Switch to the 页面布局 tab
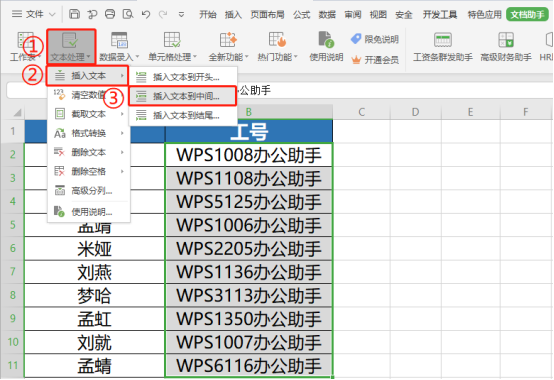The width and height of the screenshot is (554, 380). (x=267, y=14)
